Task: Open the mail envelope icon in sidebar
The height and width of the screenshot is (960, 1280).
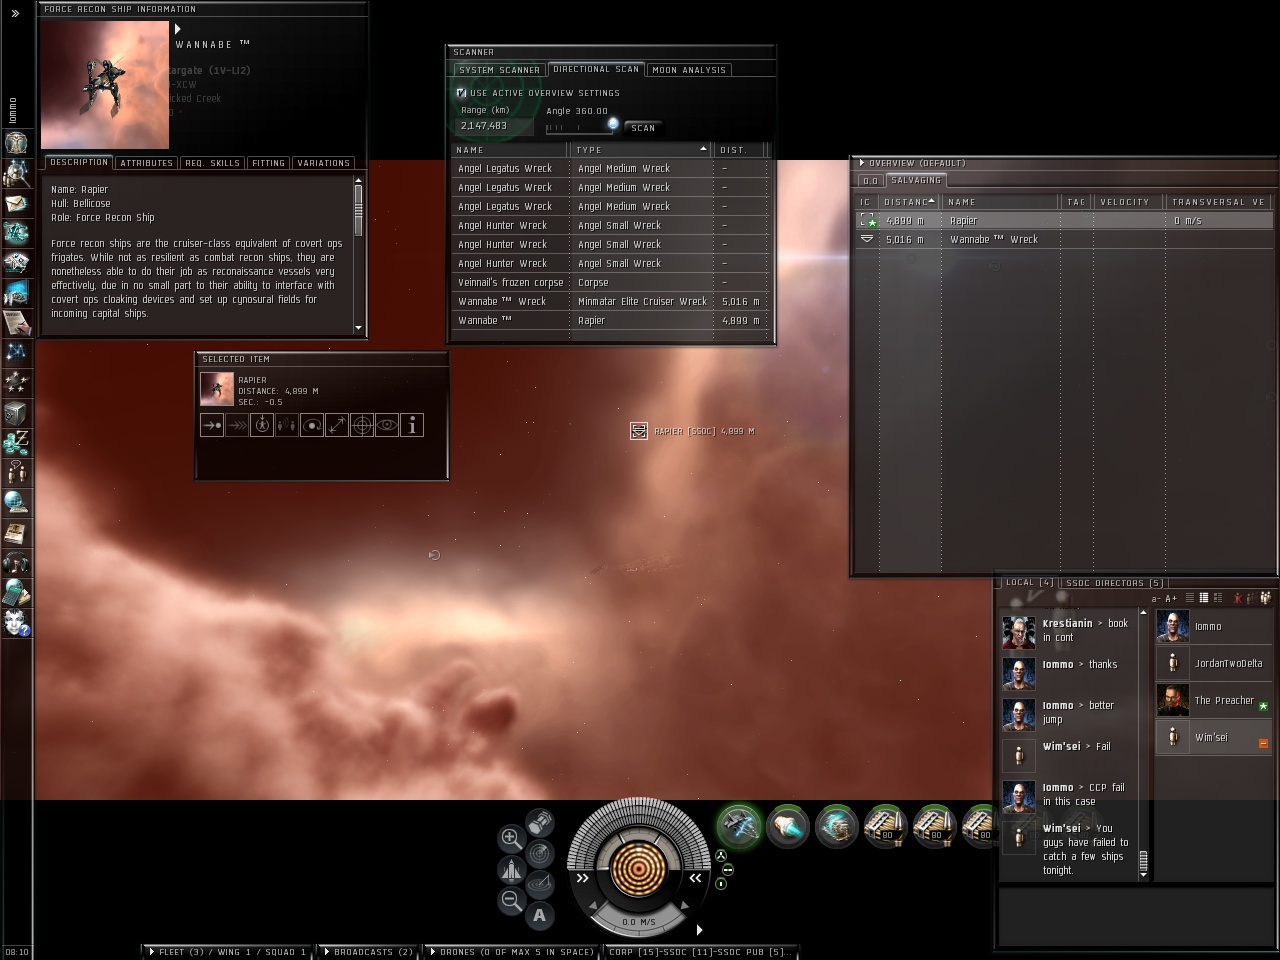Action: tap(16, 203)
